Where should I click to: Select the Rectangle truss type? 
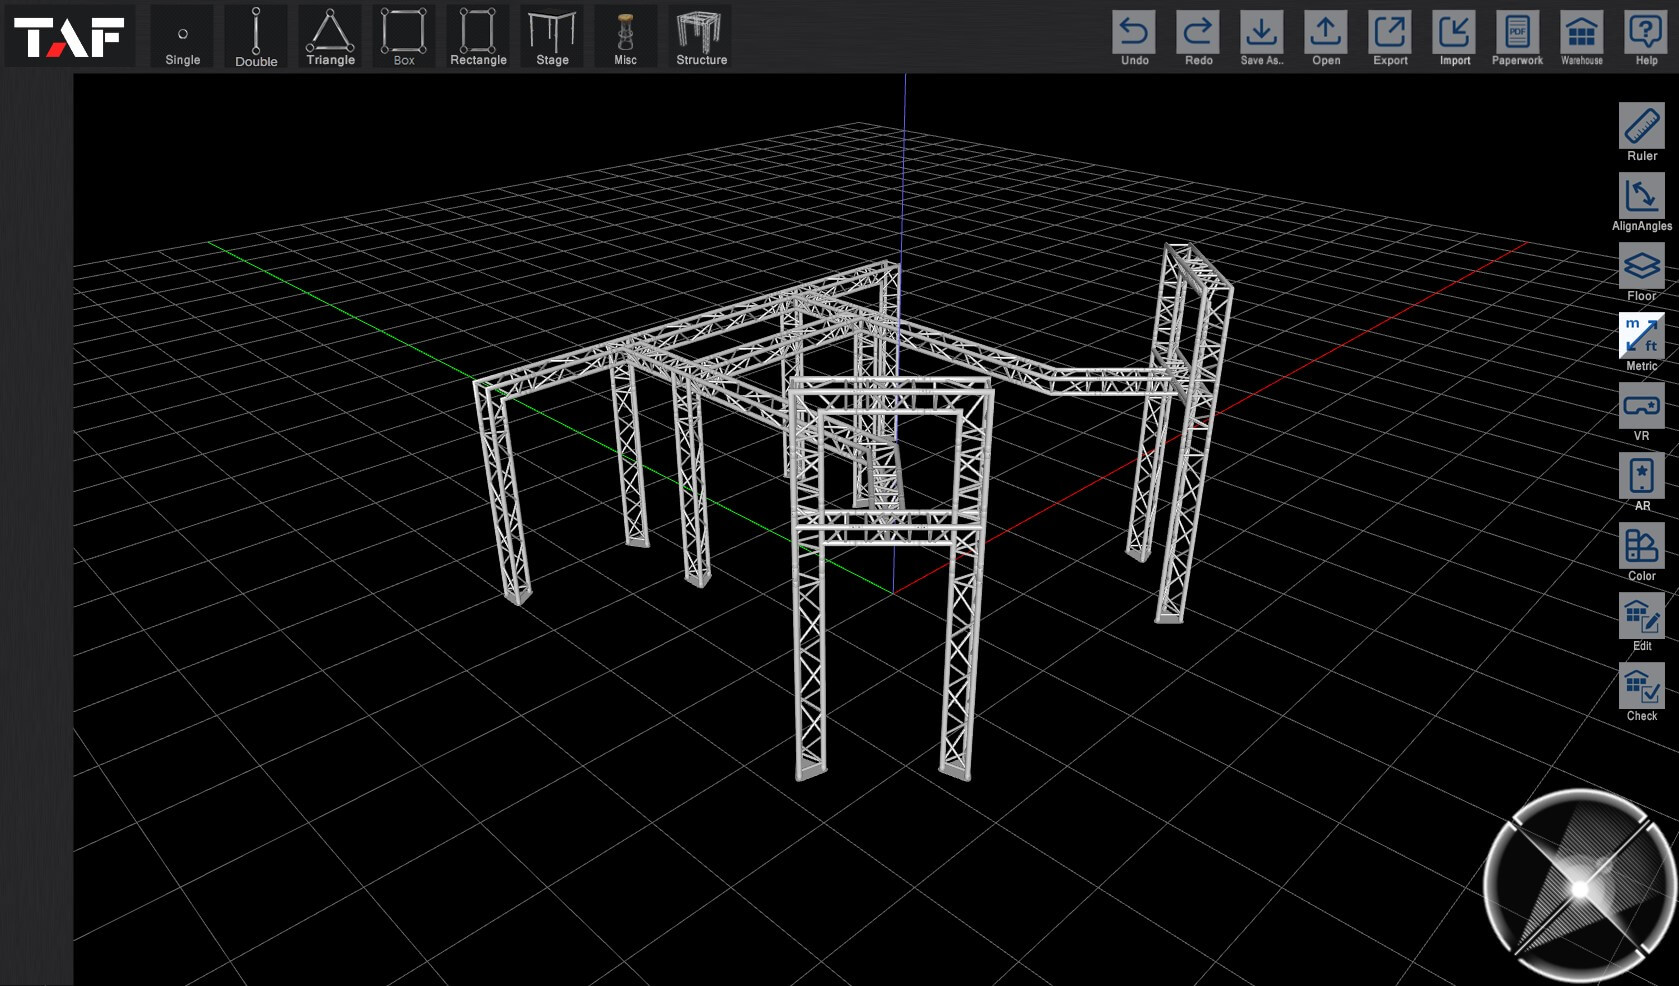click(x=478, y=37)
